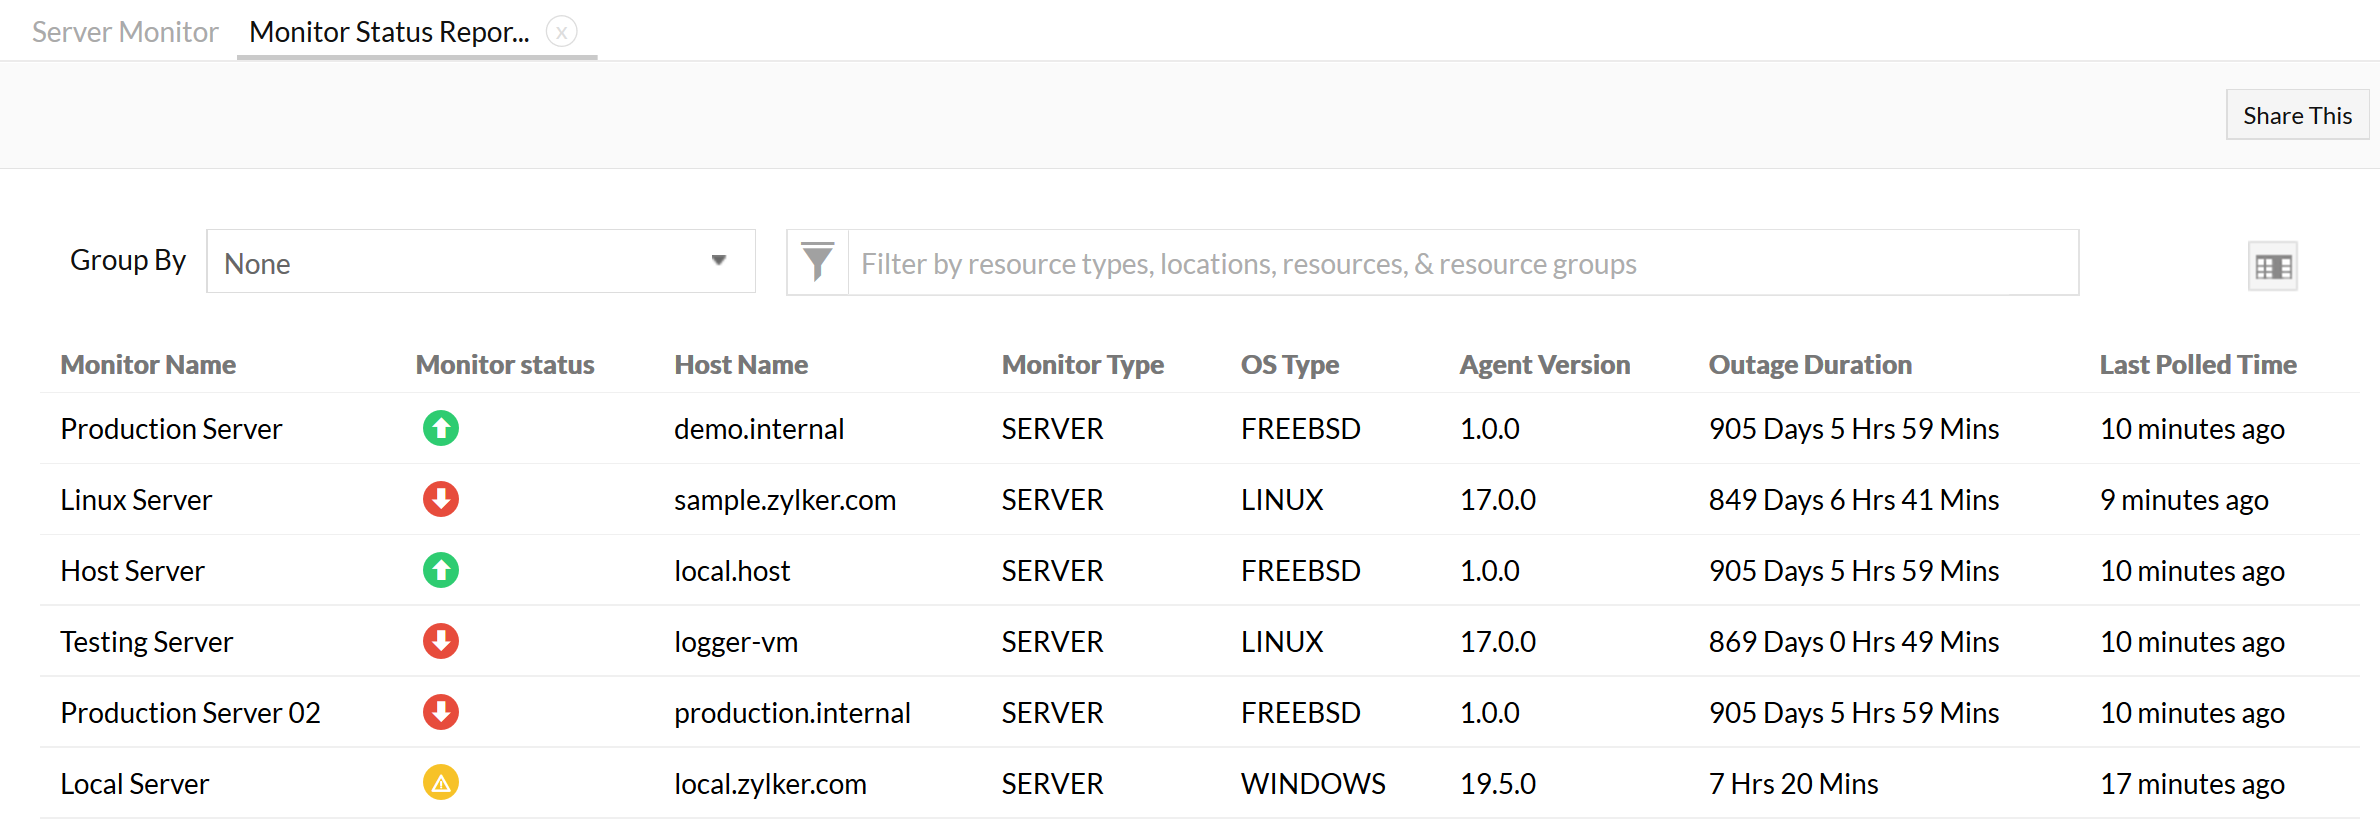Select the Monitor Status Report tab
Screen dimensions: 2380x822
[x=389, y=32]
